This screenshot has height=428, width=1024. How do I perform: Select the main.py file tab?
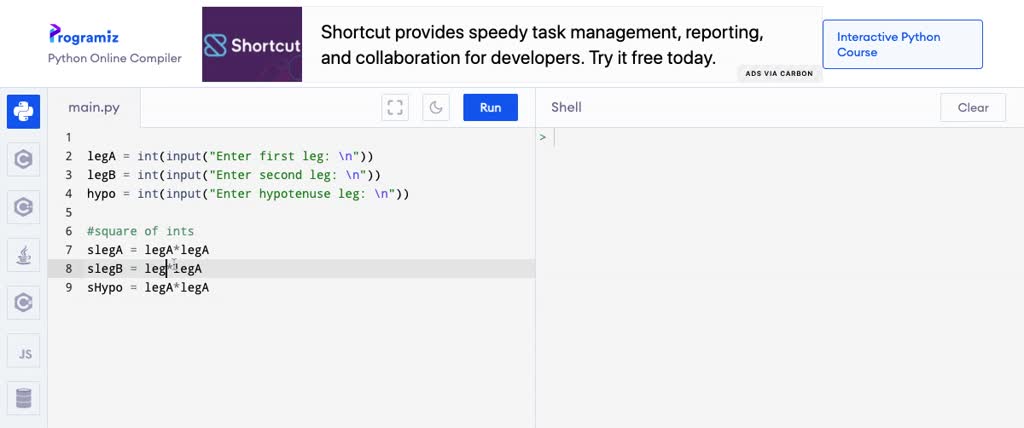(x=94, y=108)
